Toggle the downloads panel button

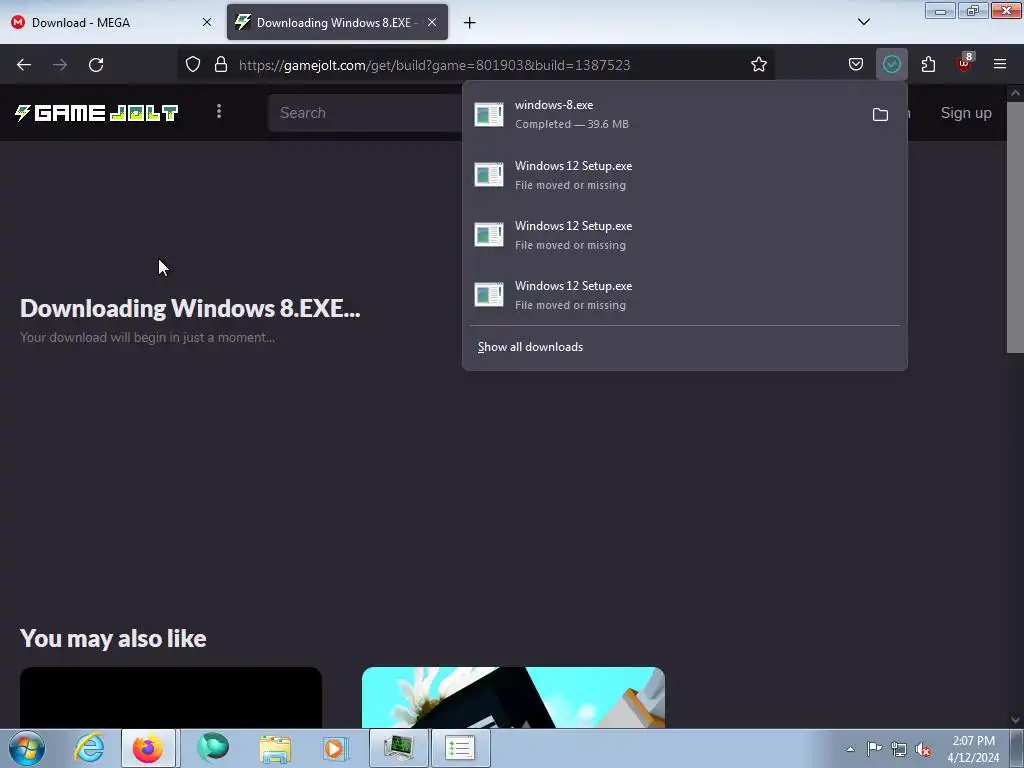tap(891, 64)
